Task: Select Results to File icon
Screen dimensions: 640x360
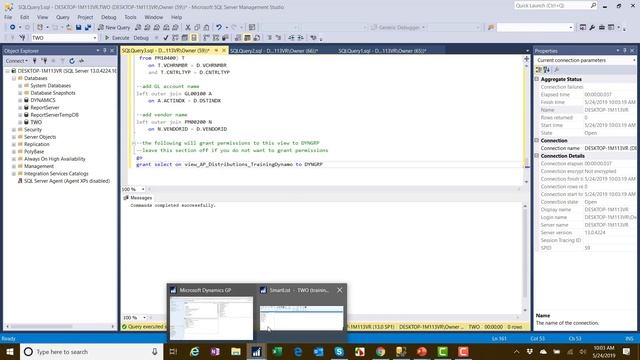Action: 257,38
